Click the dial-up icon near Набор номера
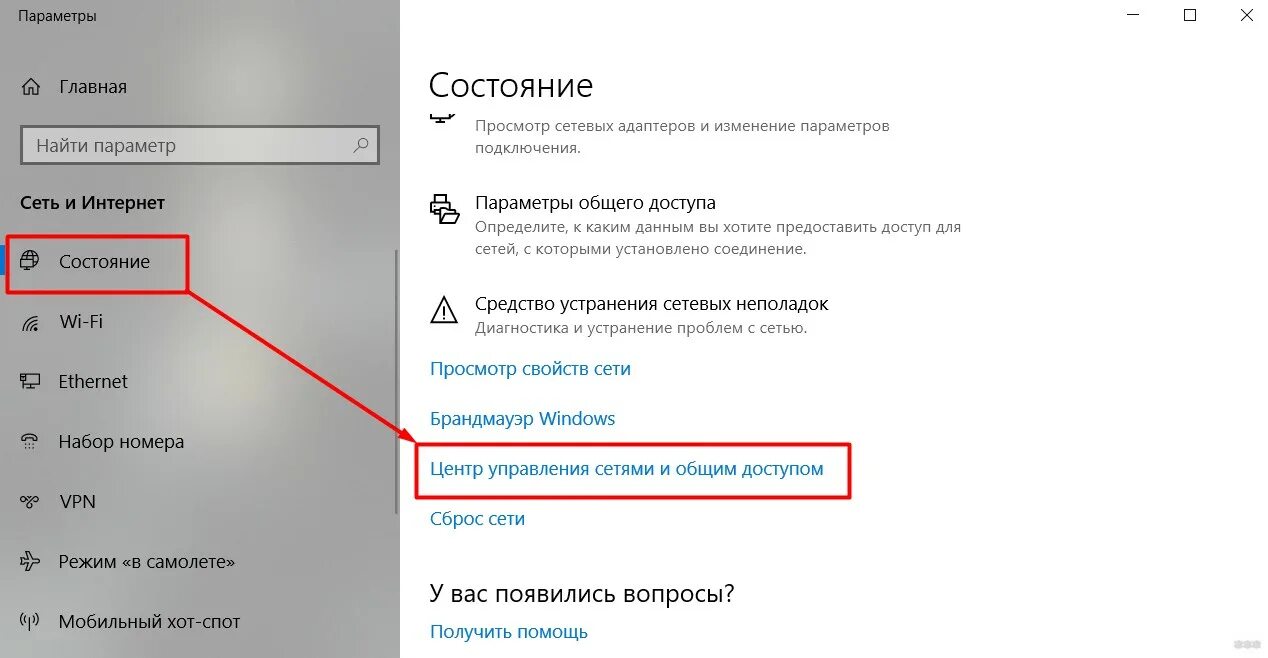The height and width of the screenshot is (658, 1268). coord(30,442)
